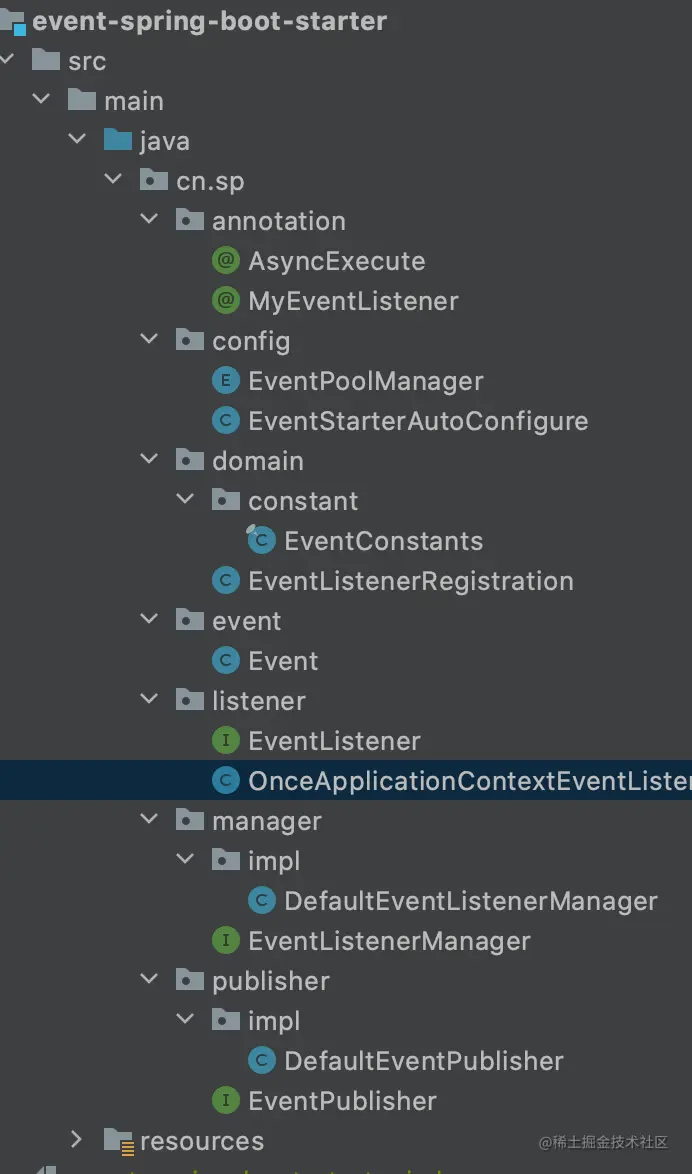Image resolution: width=692 pixels, height=1174 pixels.
Task: Collapse the domain package
Action: [148, 460]
